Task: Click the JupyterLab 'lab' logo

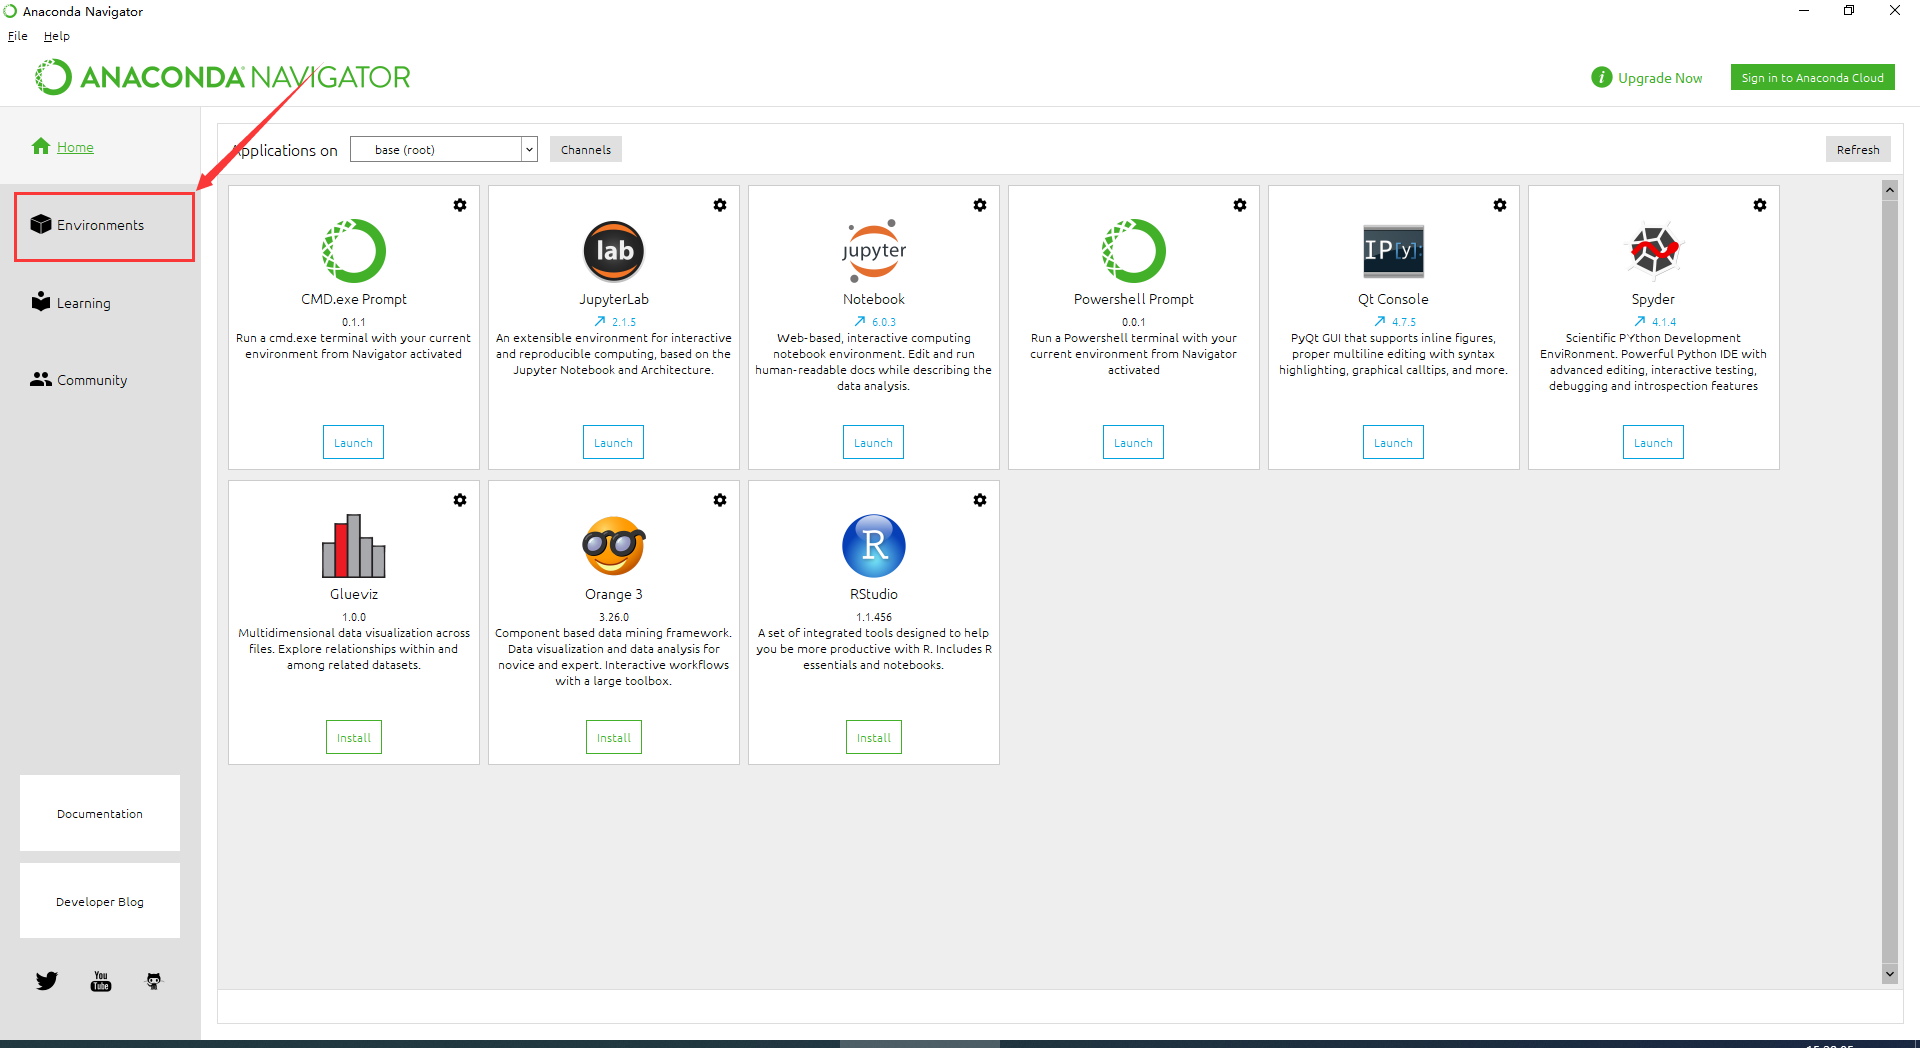Action: click(614, 251)
